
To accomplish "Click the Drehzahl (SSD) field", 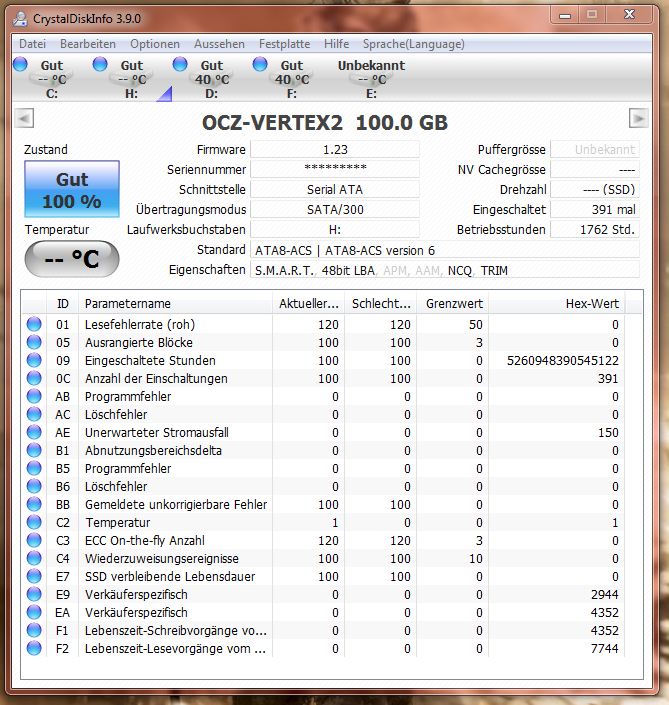I will [595, 189].
